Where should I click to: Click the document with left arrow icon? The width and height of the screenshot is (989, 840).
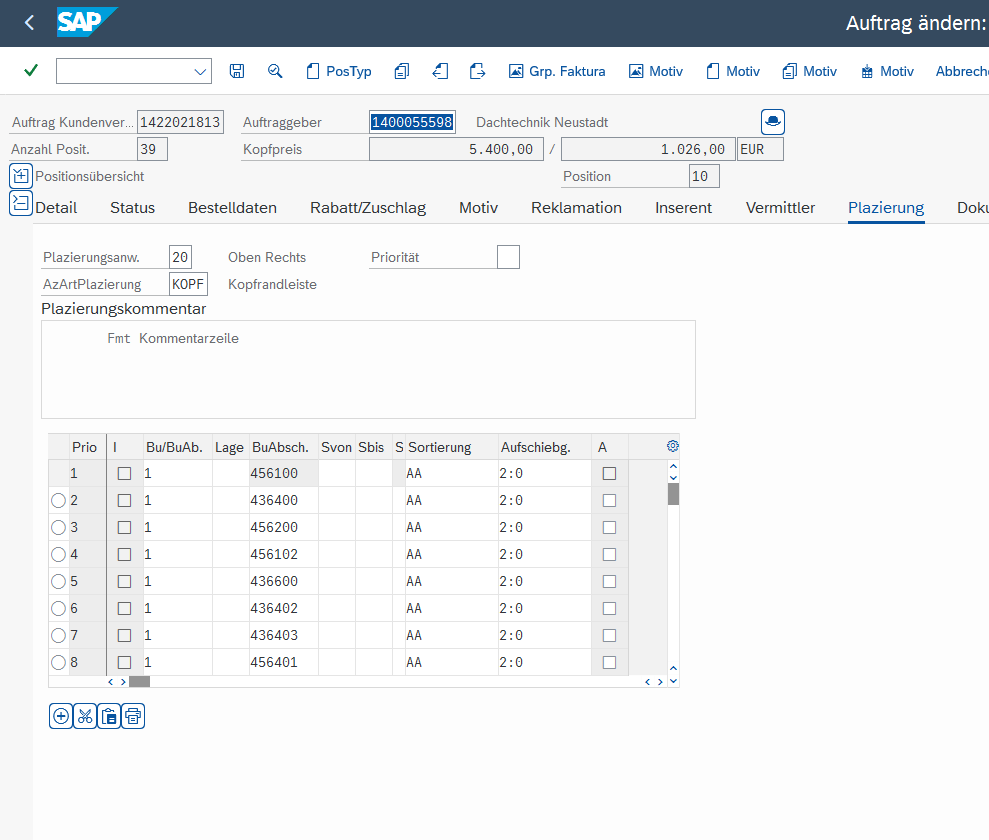440,71
